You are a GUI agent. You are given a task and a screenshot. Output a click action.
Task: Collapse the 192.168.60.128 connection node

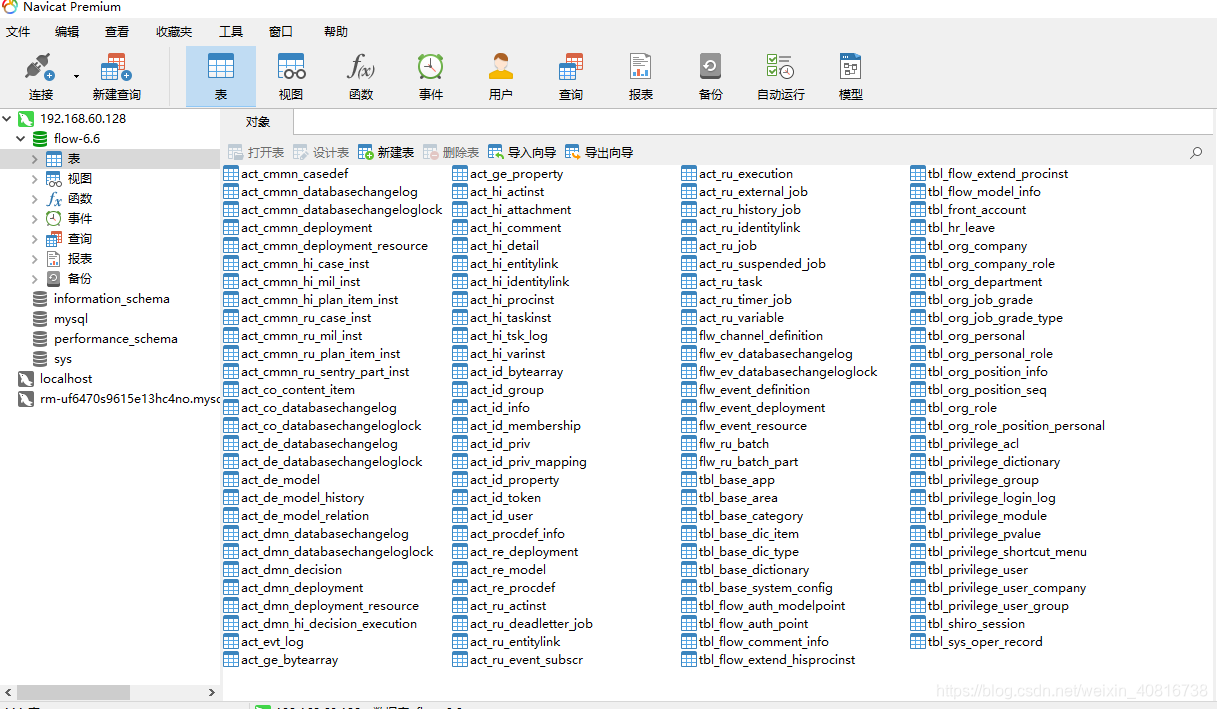(8, 119)
